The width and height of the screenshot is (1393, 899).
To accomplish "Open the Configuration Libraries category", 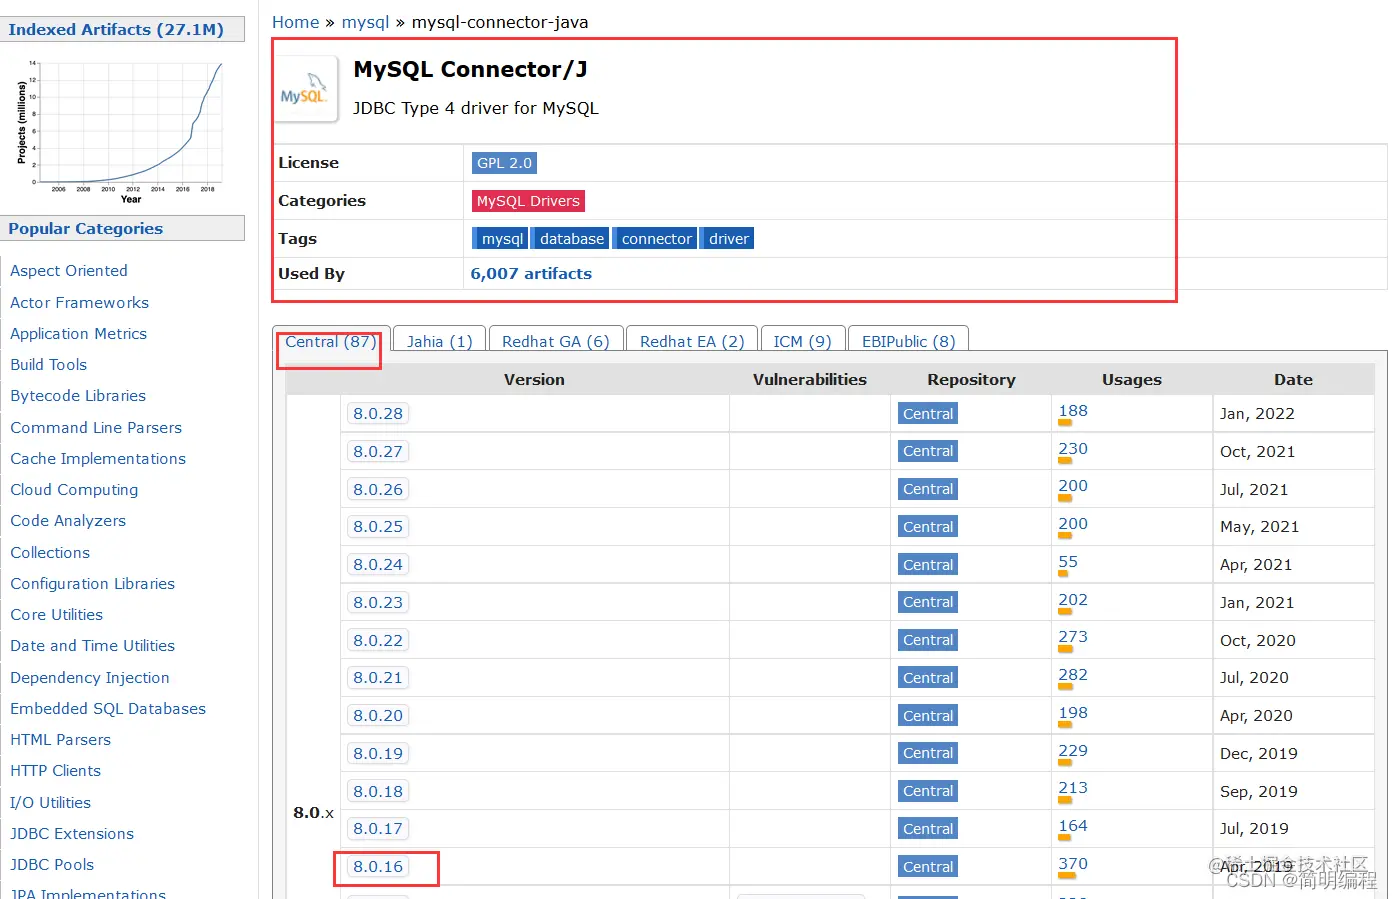I will point(92,584).
